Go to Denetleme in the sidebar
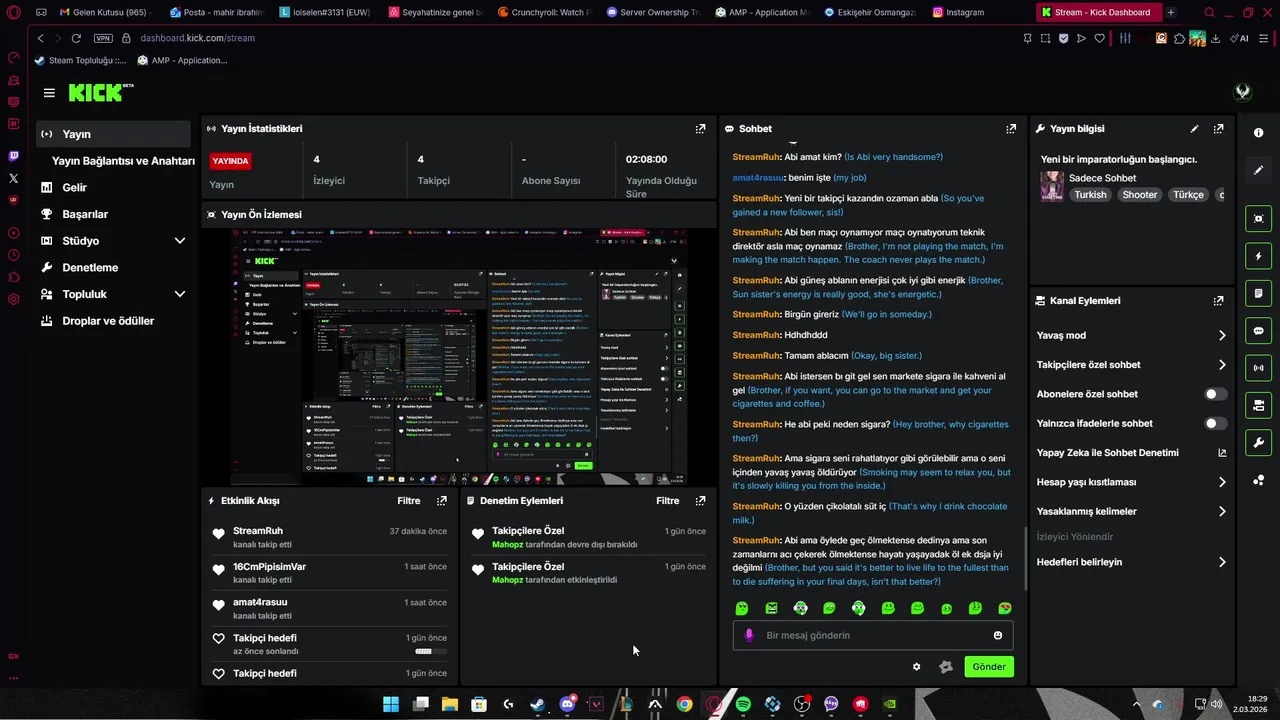The height and width of the screenshot is (720, 1280). coord(90,268)
